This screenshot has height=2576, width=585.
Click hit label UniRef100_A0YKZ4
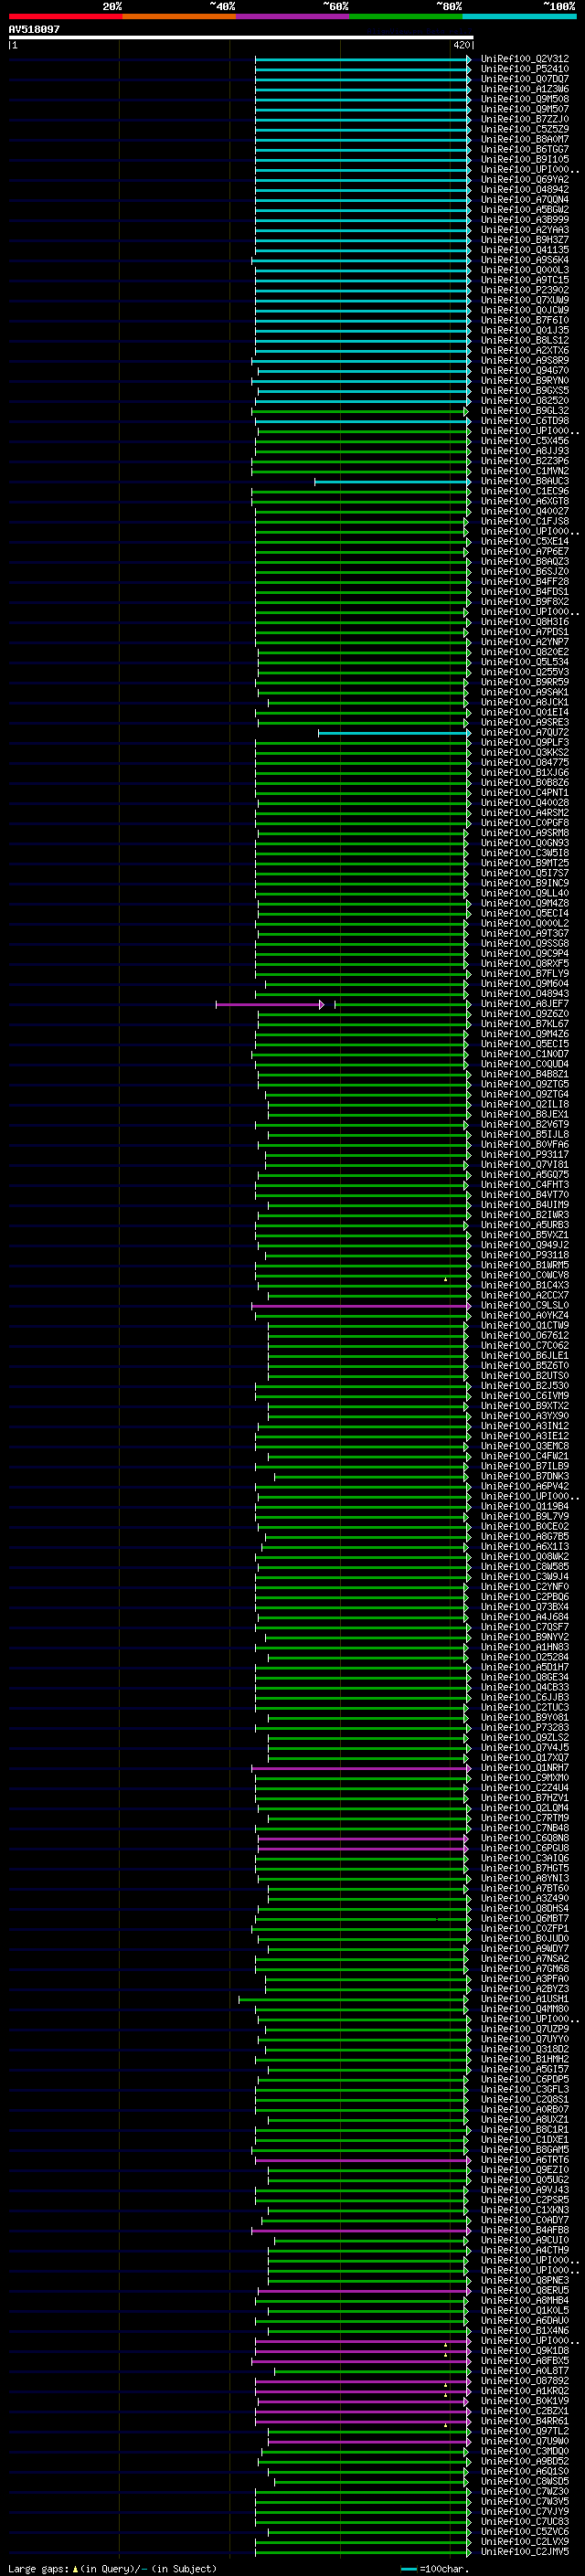click(525, 1315)
